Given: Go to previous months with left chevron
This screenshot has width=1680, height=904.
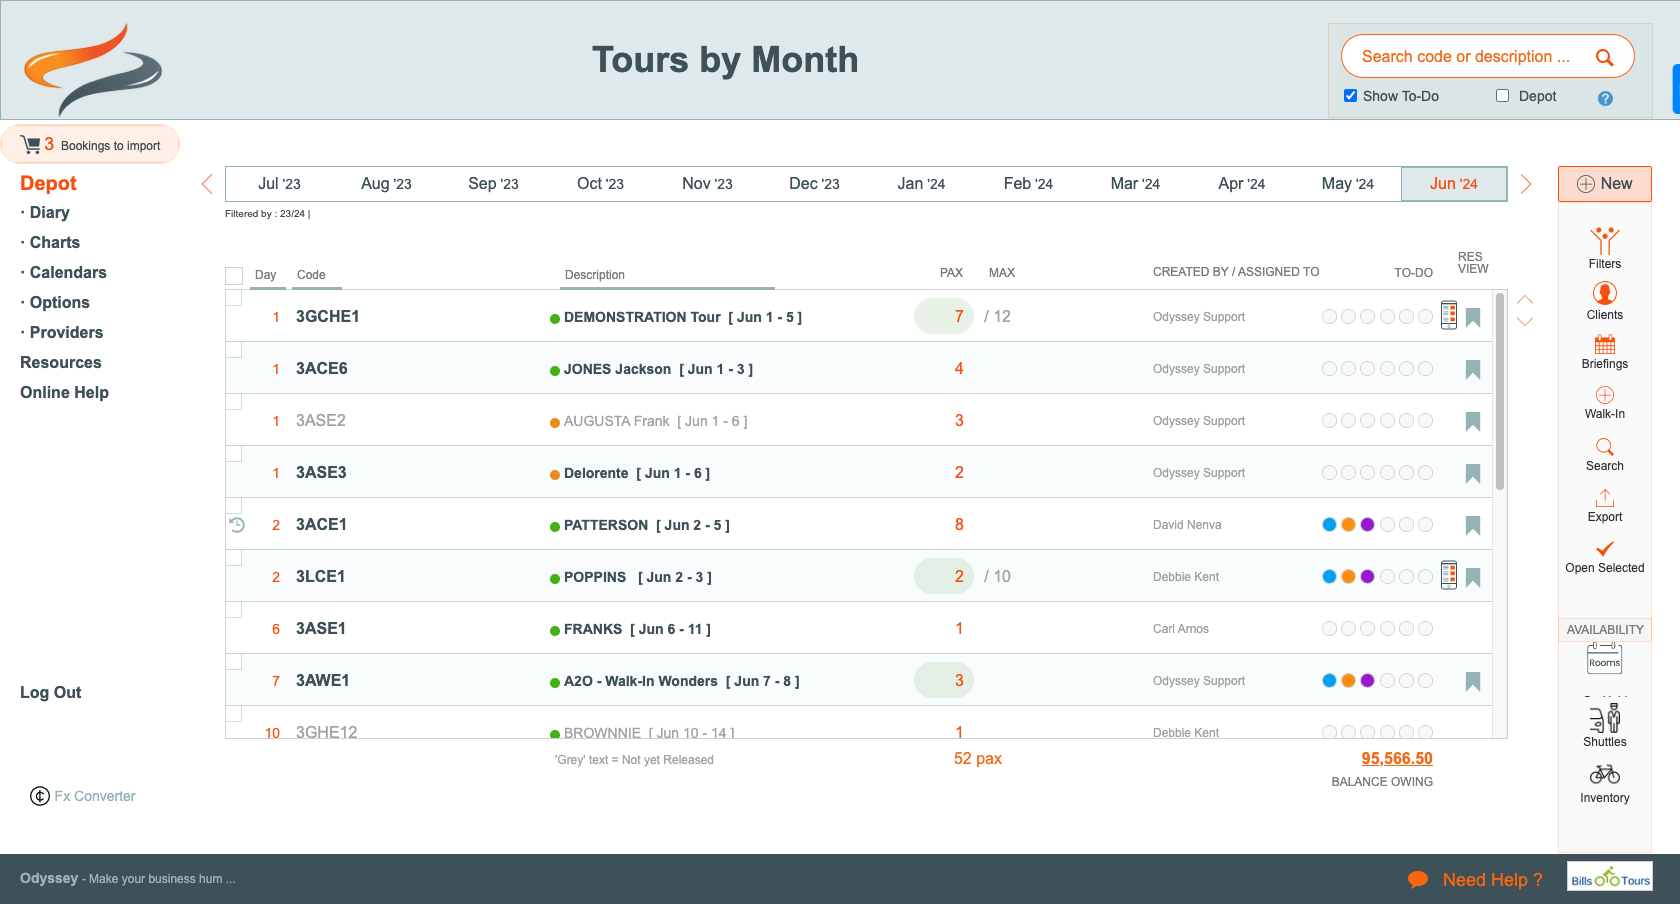Looking at the screenshot, I should point(207,184).
